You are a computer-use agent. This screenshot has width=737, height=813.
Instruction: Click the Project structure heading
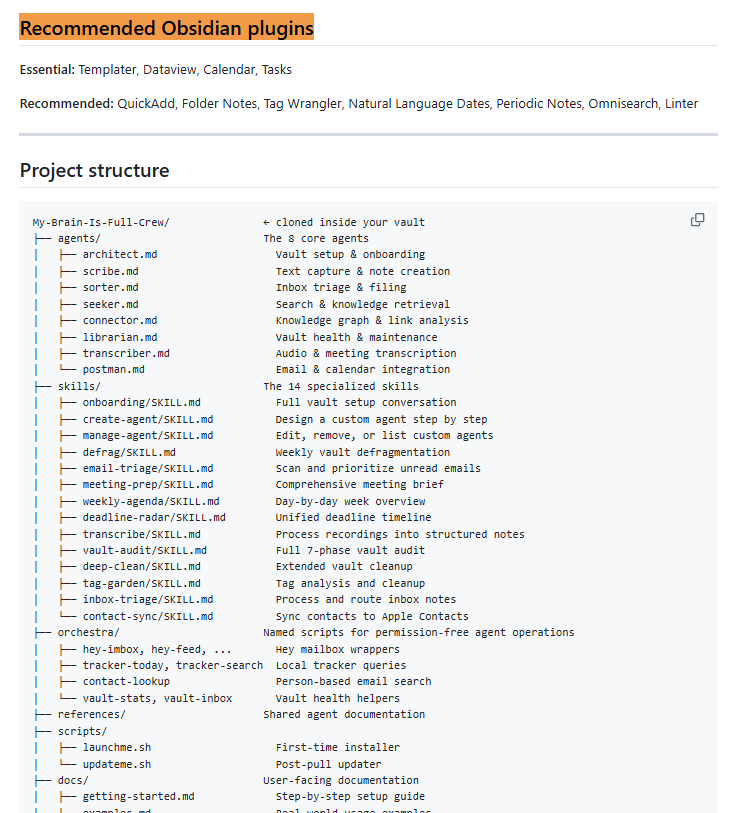(x=94, y=171)
